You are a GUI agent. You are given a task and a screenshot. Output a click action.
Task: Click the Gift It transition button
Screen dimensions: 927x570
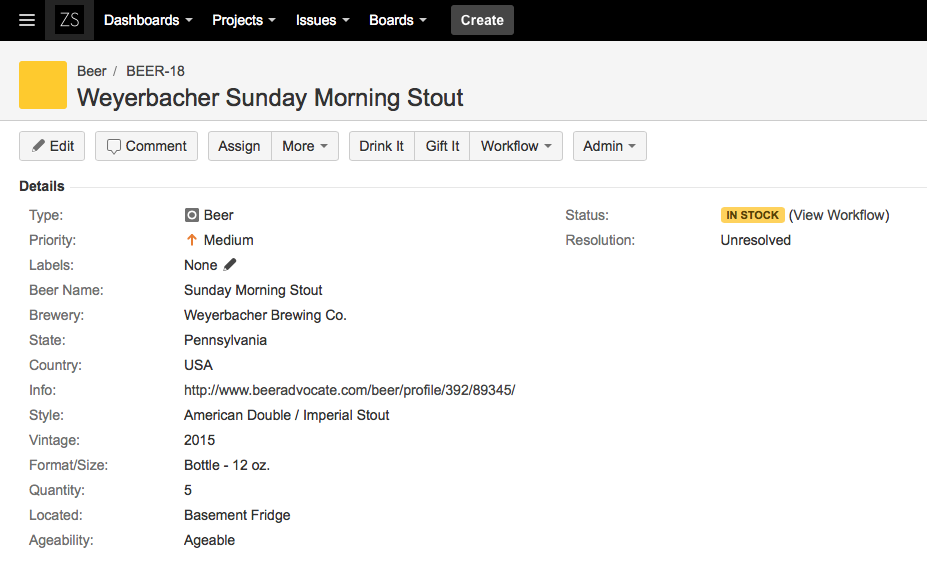click(x=442, y=146)
